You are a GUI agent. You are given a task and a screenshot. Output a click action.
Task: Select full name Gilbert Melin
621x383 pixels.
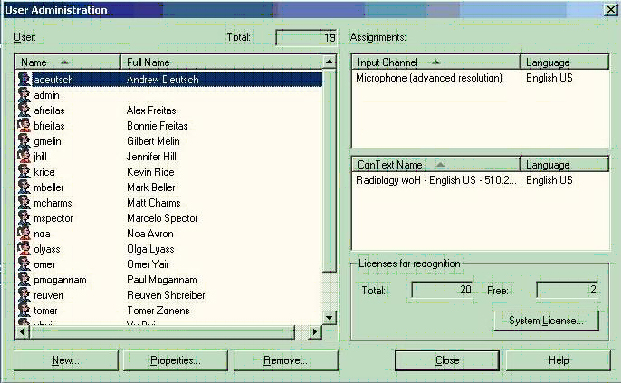(153, 141)
